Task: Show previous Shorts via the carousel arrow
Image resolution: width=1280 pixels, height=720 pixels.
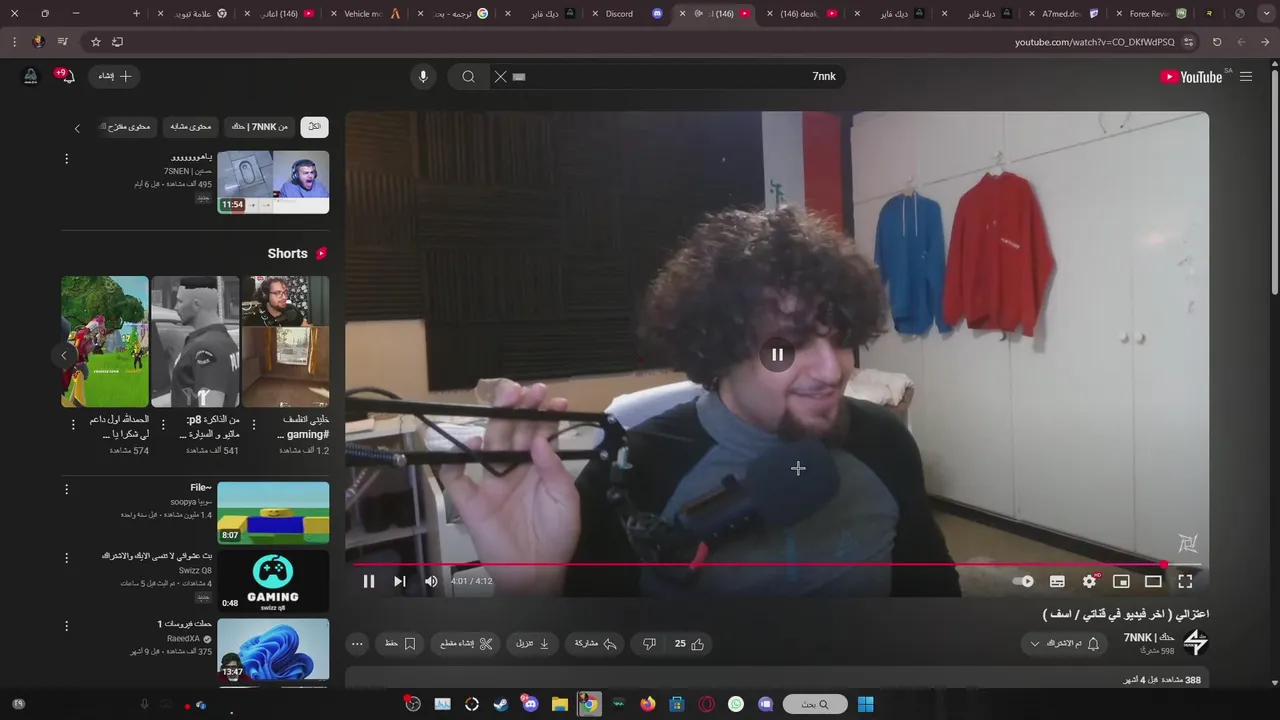Action: pyautogui.click(x=64, y=355)
